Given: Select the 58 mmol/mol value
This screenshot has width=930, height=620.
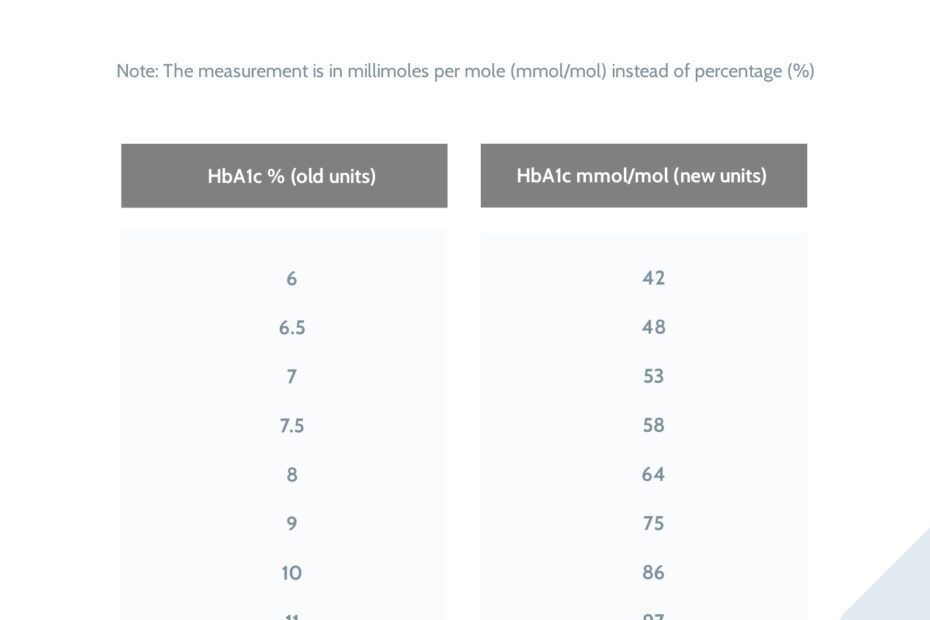Looking at the screenshot, I should click(654, 426).
